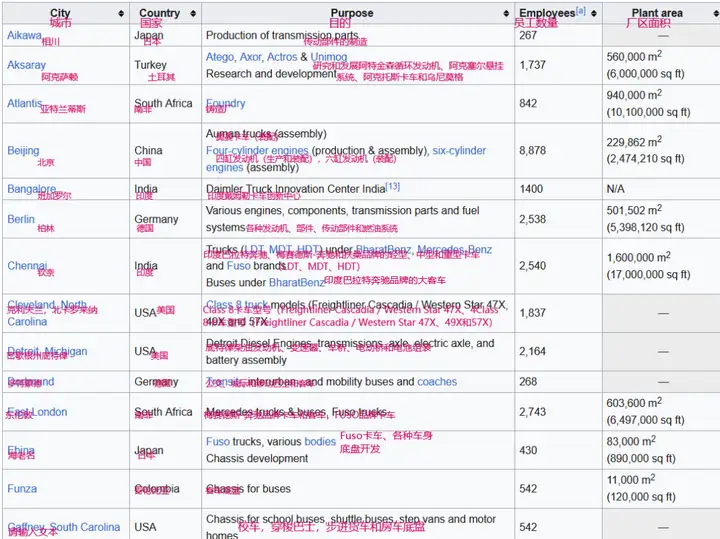Select plant area 229,862 m²

click(x=634, y=142)
